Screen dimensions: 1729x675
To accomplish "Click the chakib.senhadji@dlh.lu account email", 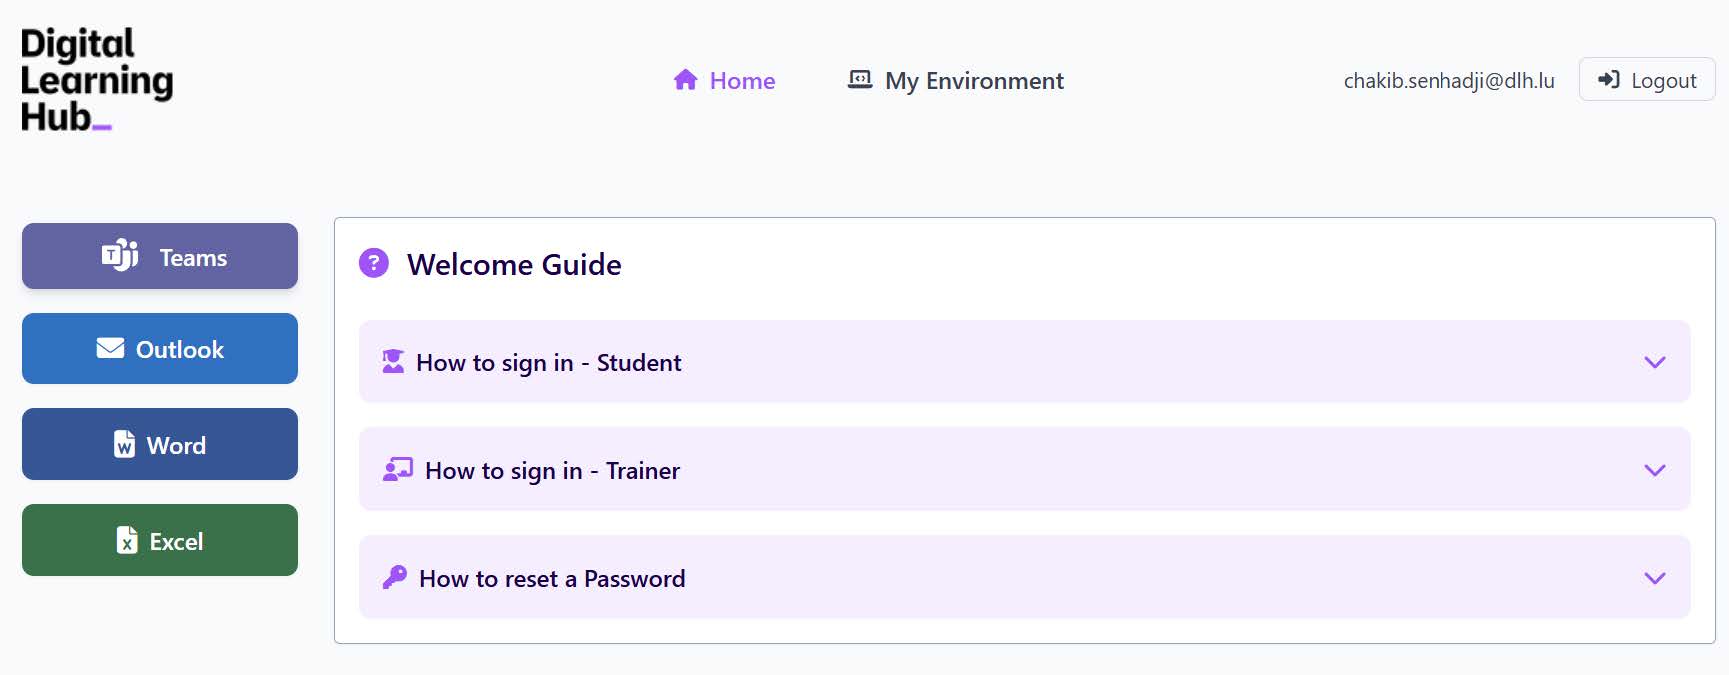I will tap(1448, 81).
